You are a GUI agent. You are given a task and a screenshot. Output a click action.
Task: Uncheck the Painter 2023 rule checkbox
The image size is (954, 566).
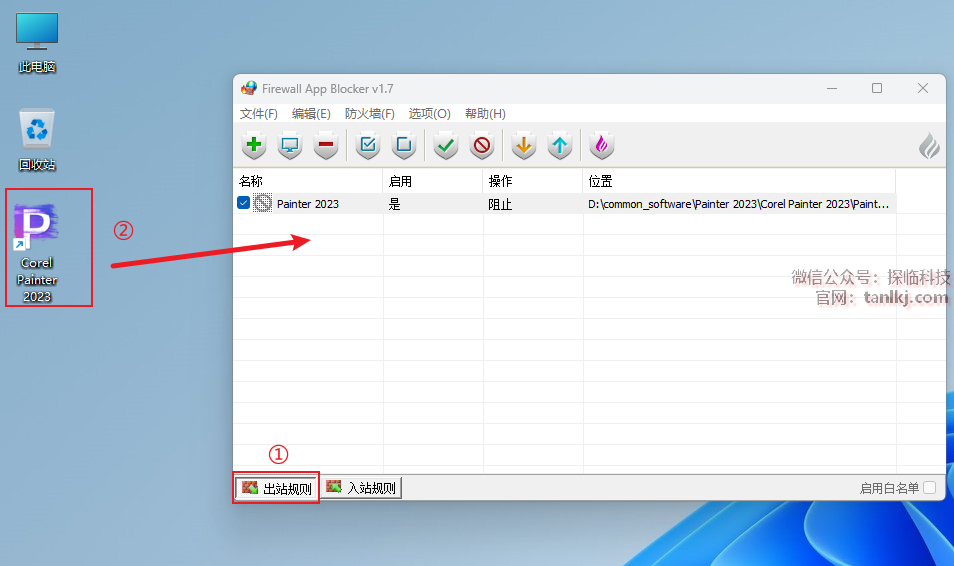pos(244,203)
